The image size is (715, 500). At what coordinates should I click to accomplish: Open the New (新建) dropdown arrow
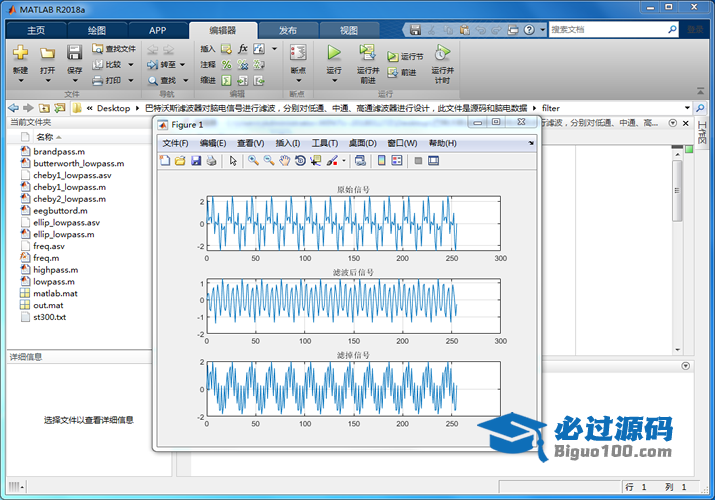point(21,81)
